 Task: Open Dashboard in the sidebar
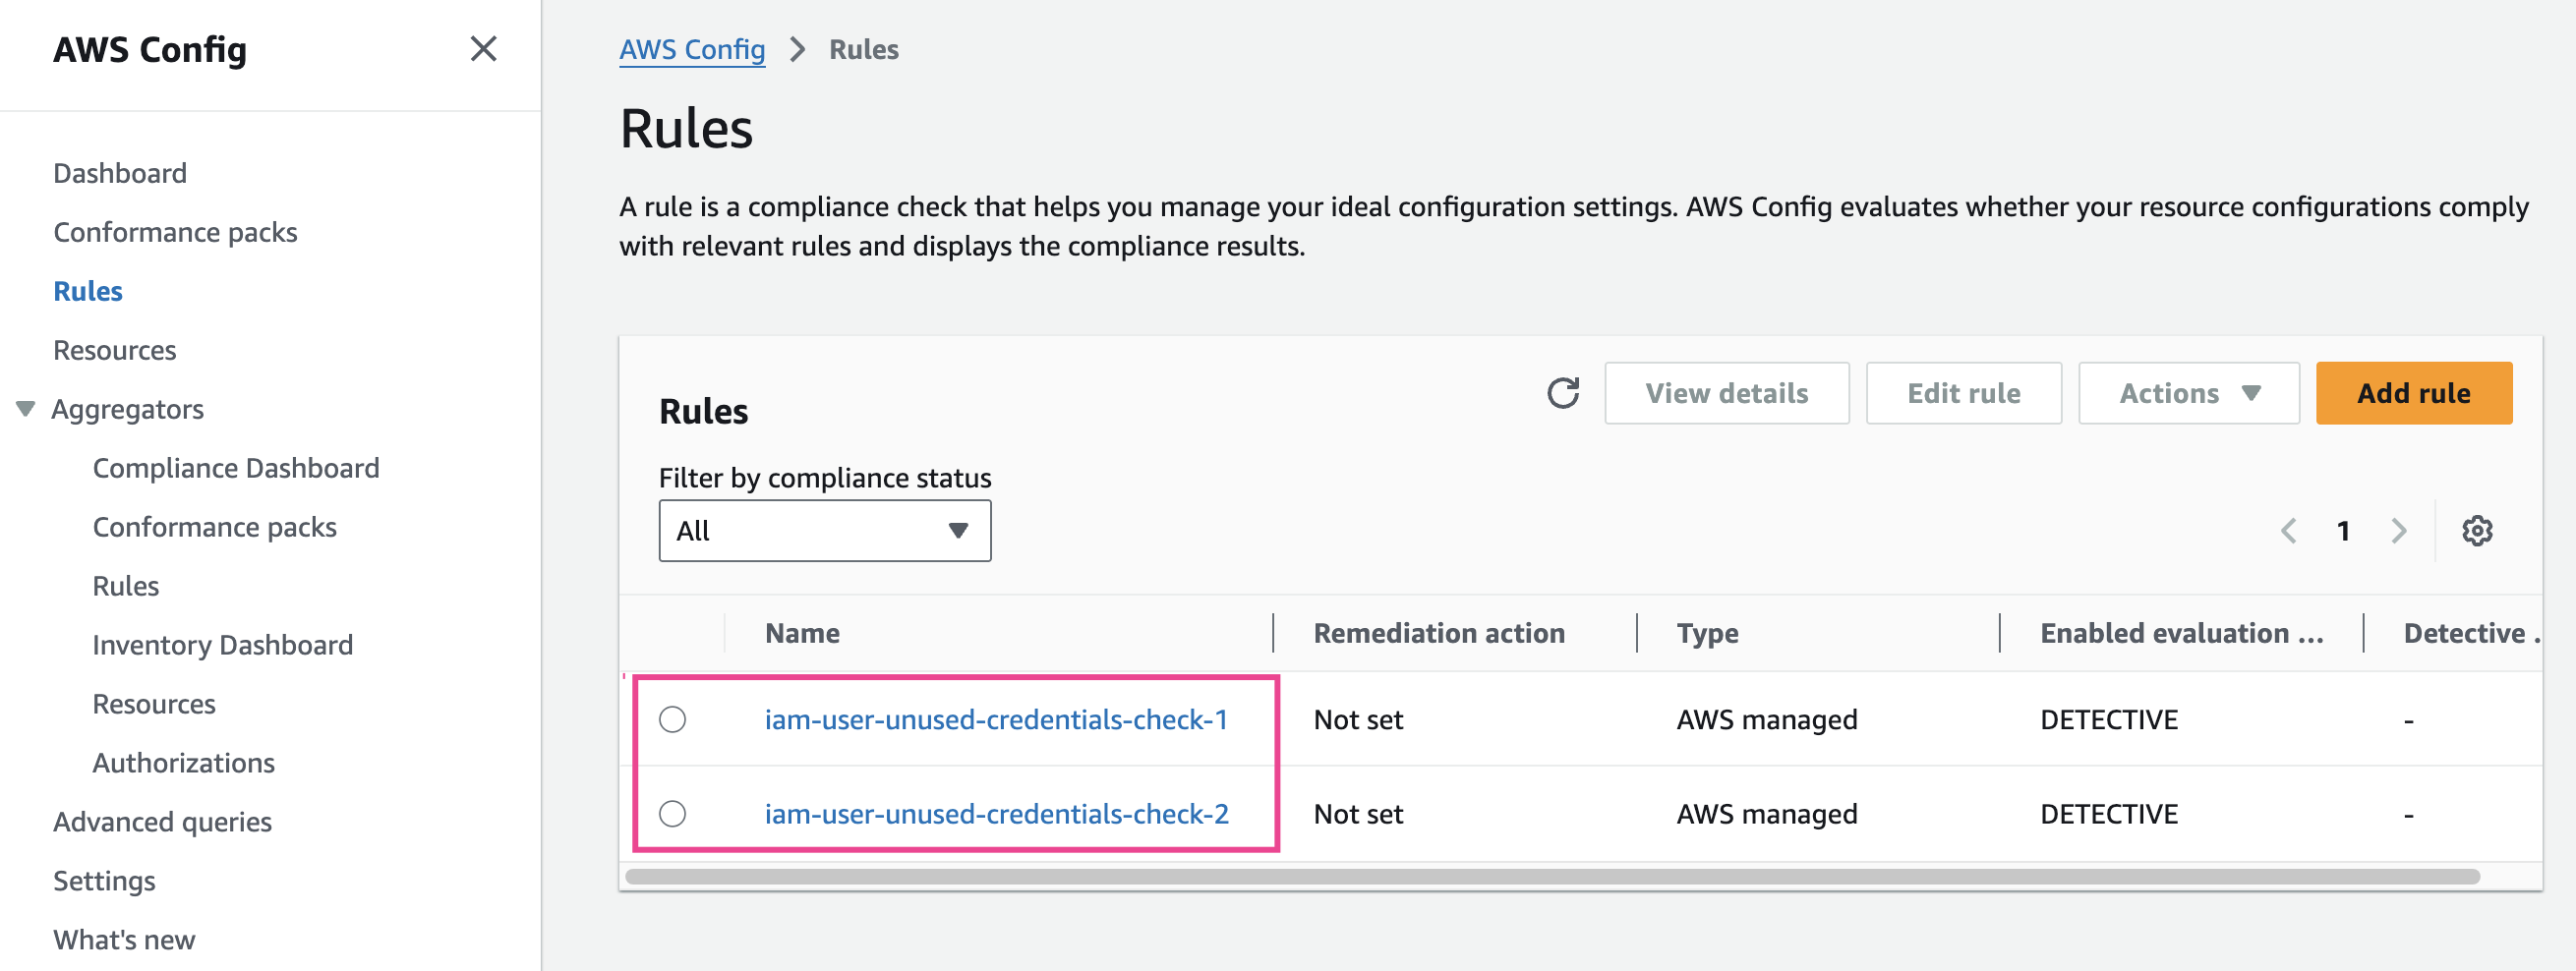click(120, 173)
